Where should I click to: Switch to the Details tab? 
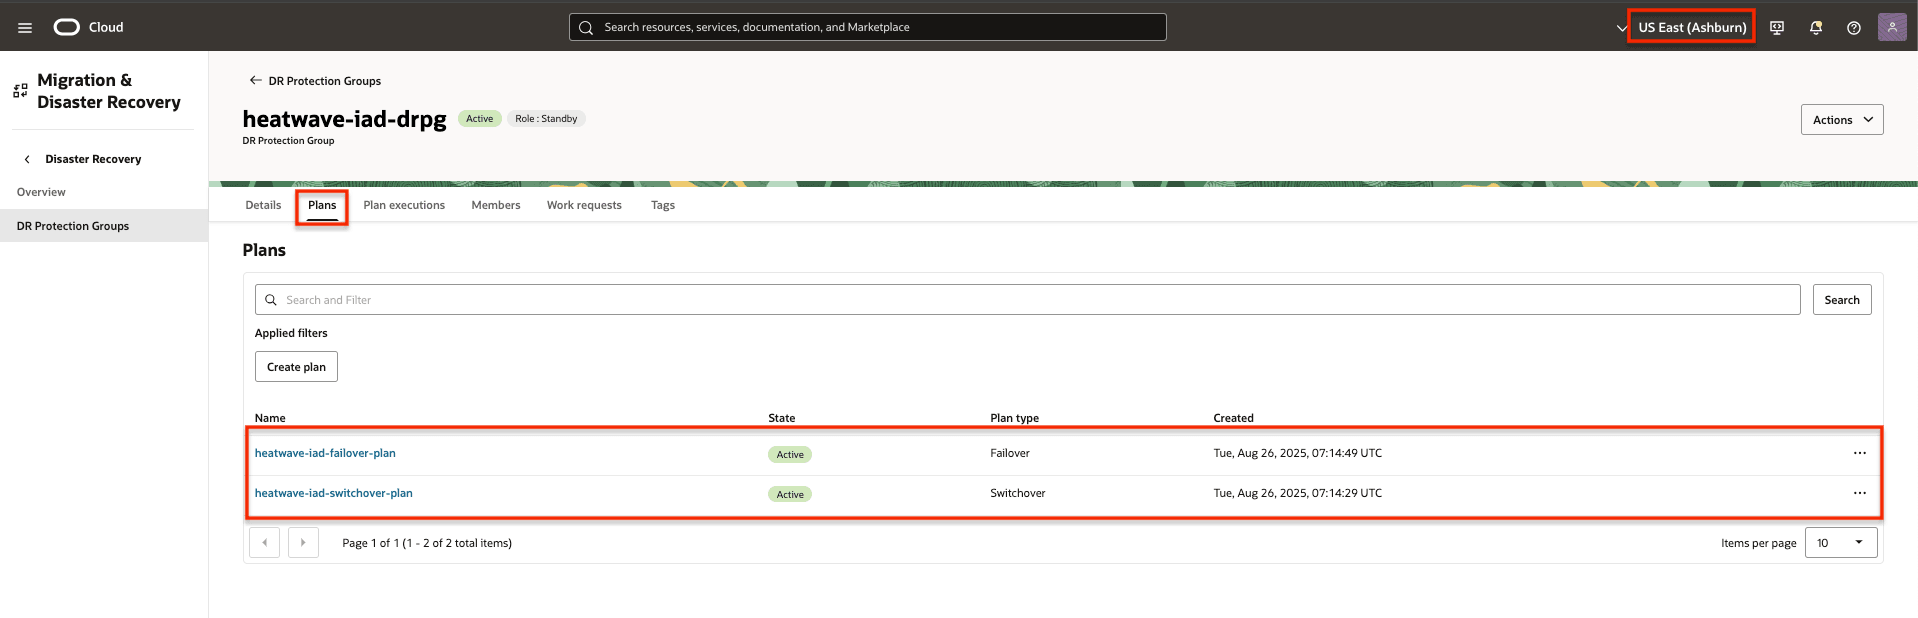[263, 205]
